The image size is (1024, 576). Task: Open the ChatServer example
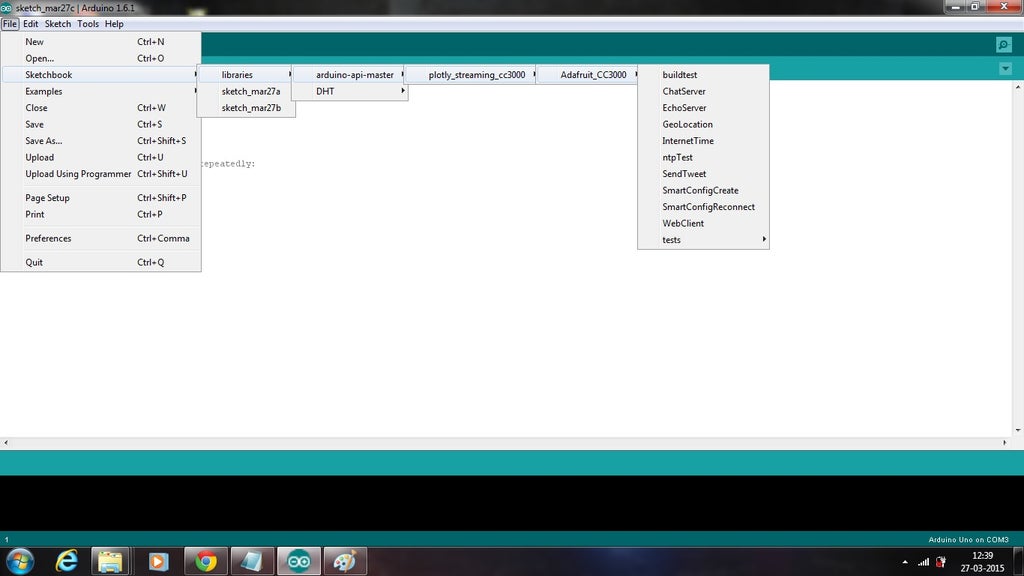pos(703,91)
